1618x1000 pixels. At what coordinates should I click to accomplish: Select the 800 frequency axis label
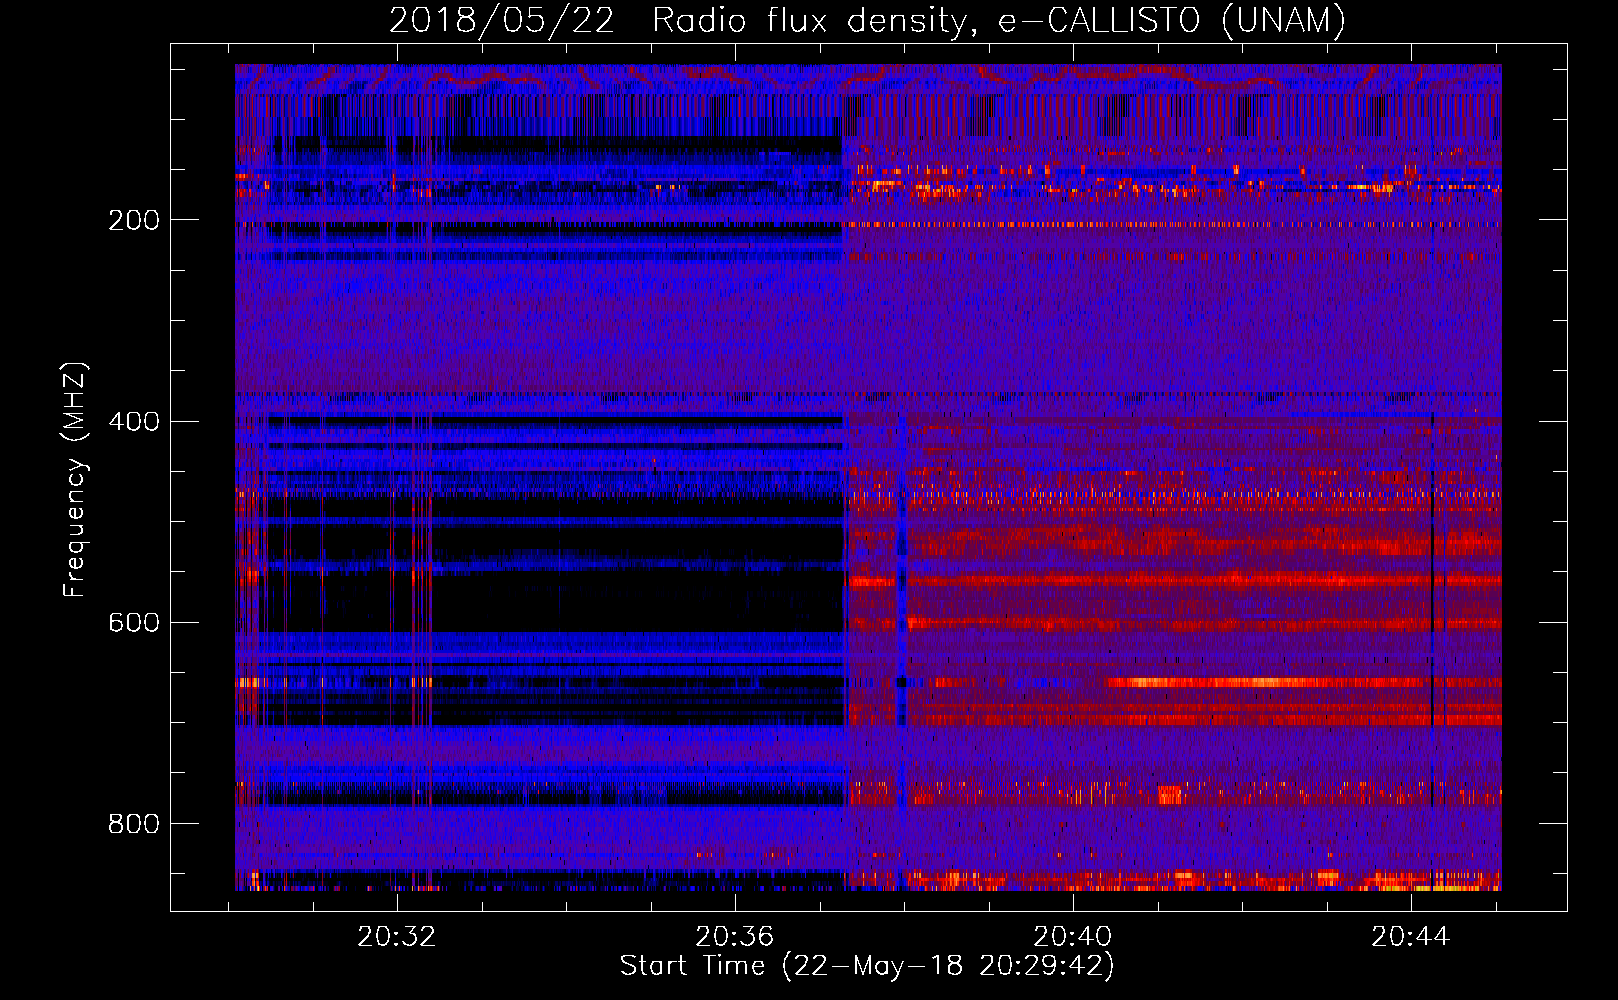tap(133, 823)
